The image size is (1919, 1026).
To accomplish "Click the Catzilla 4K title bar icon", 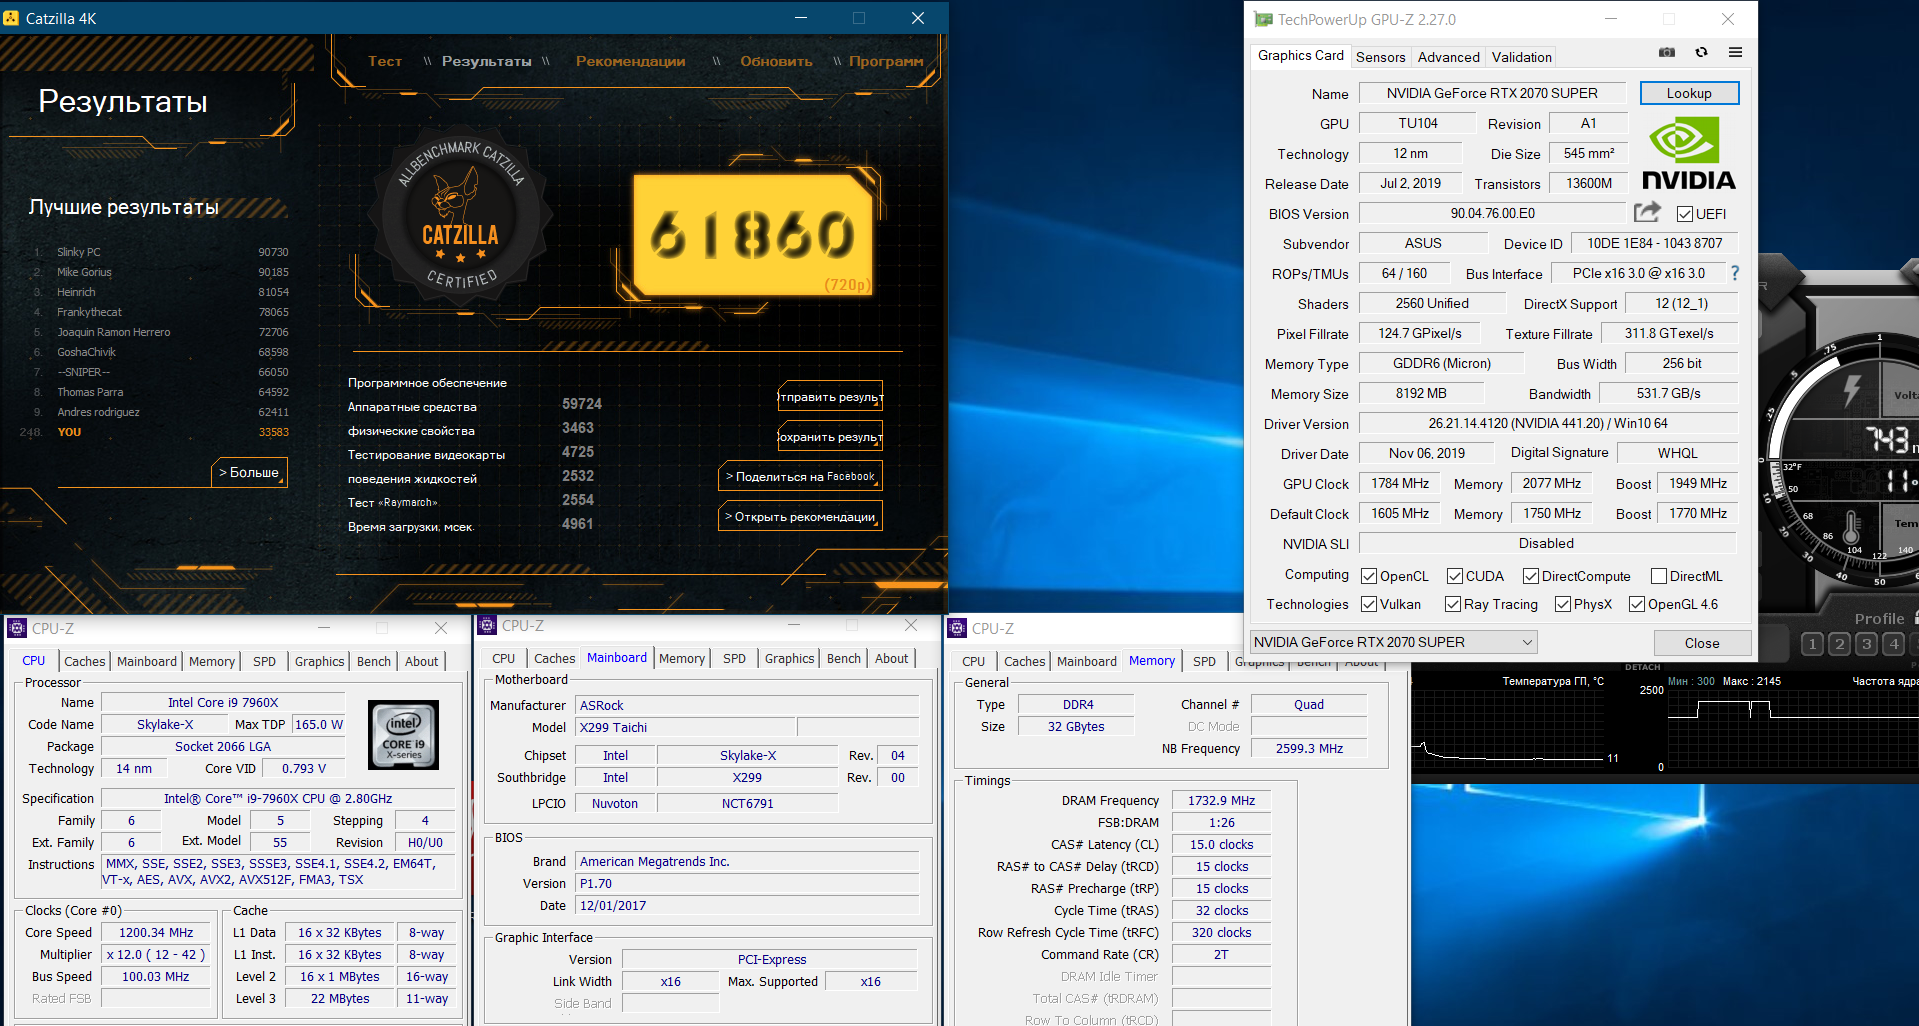I will [x=11, y=18].
